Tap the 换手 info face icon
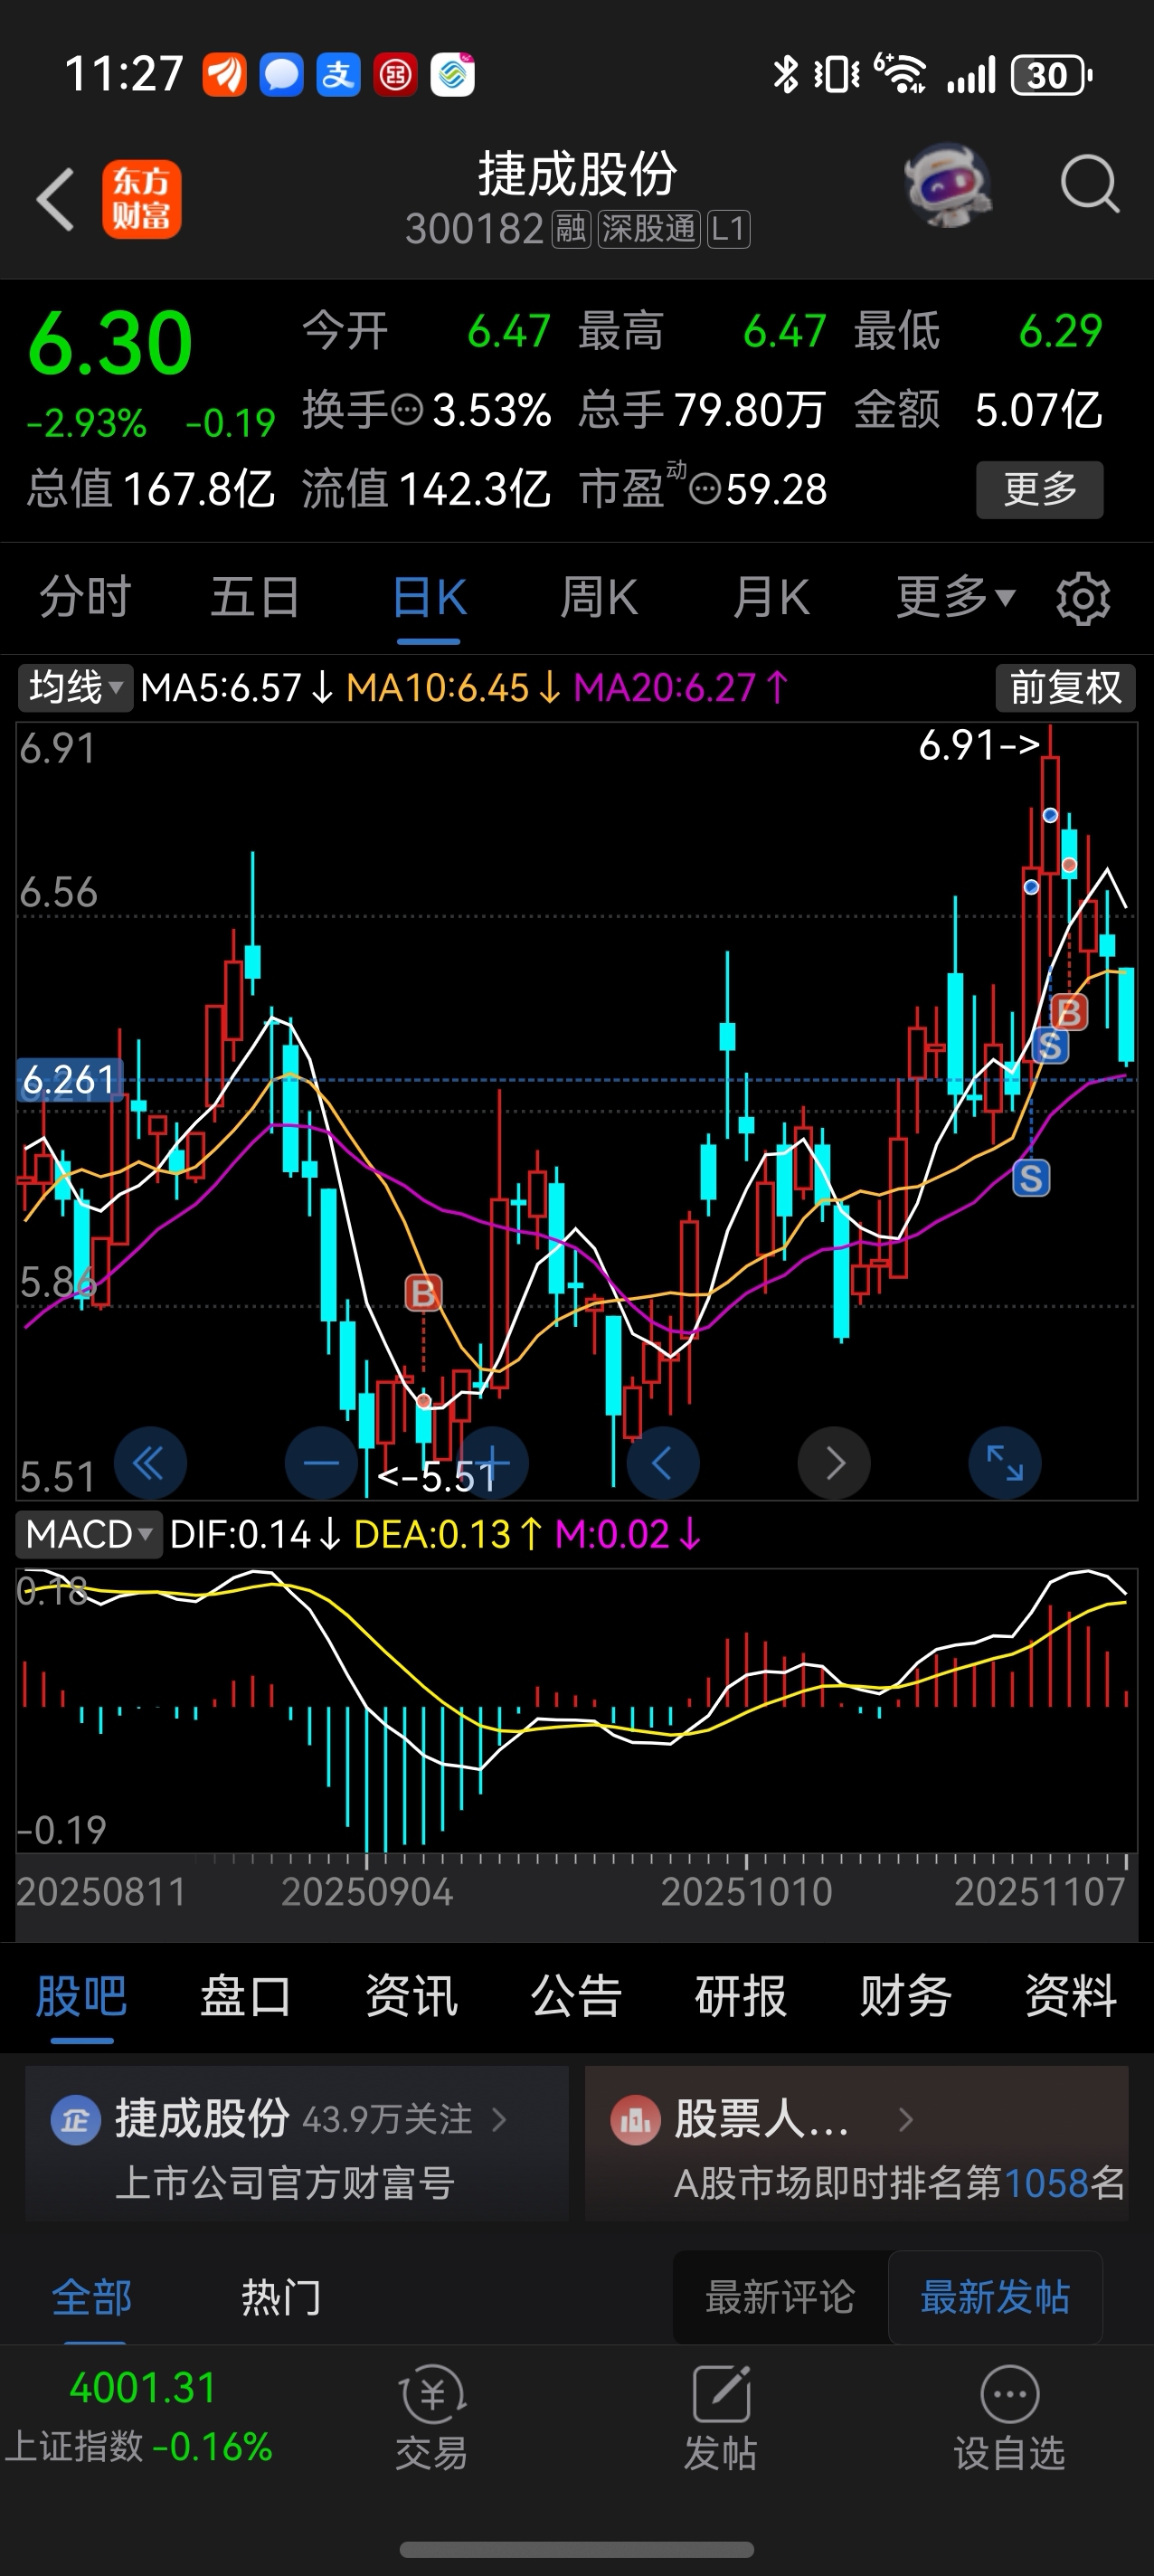The height and width of the screenshot is (2576, 1154). 407,410
